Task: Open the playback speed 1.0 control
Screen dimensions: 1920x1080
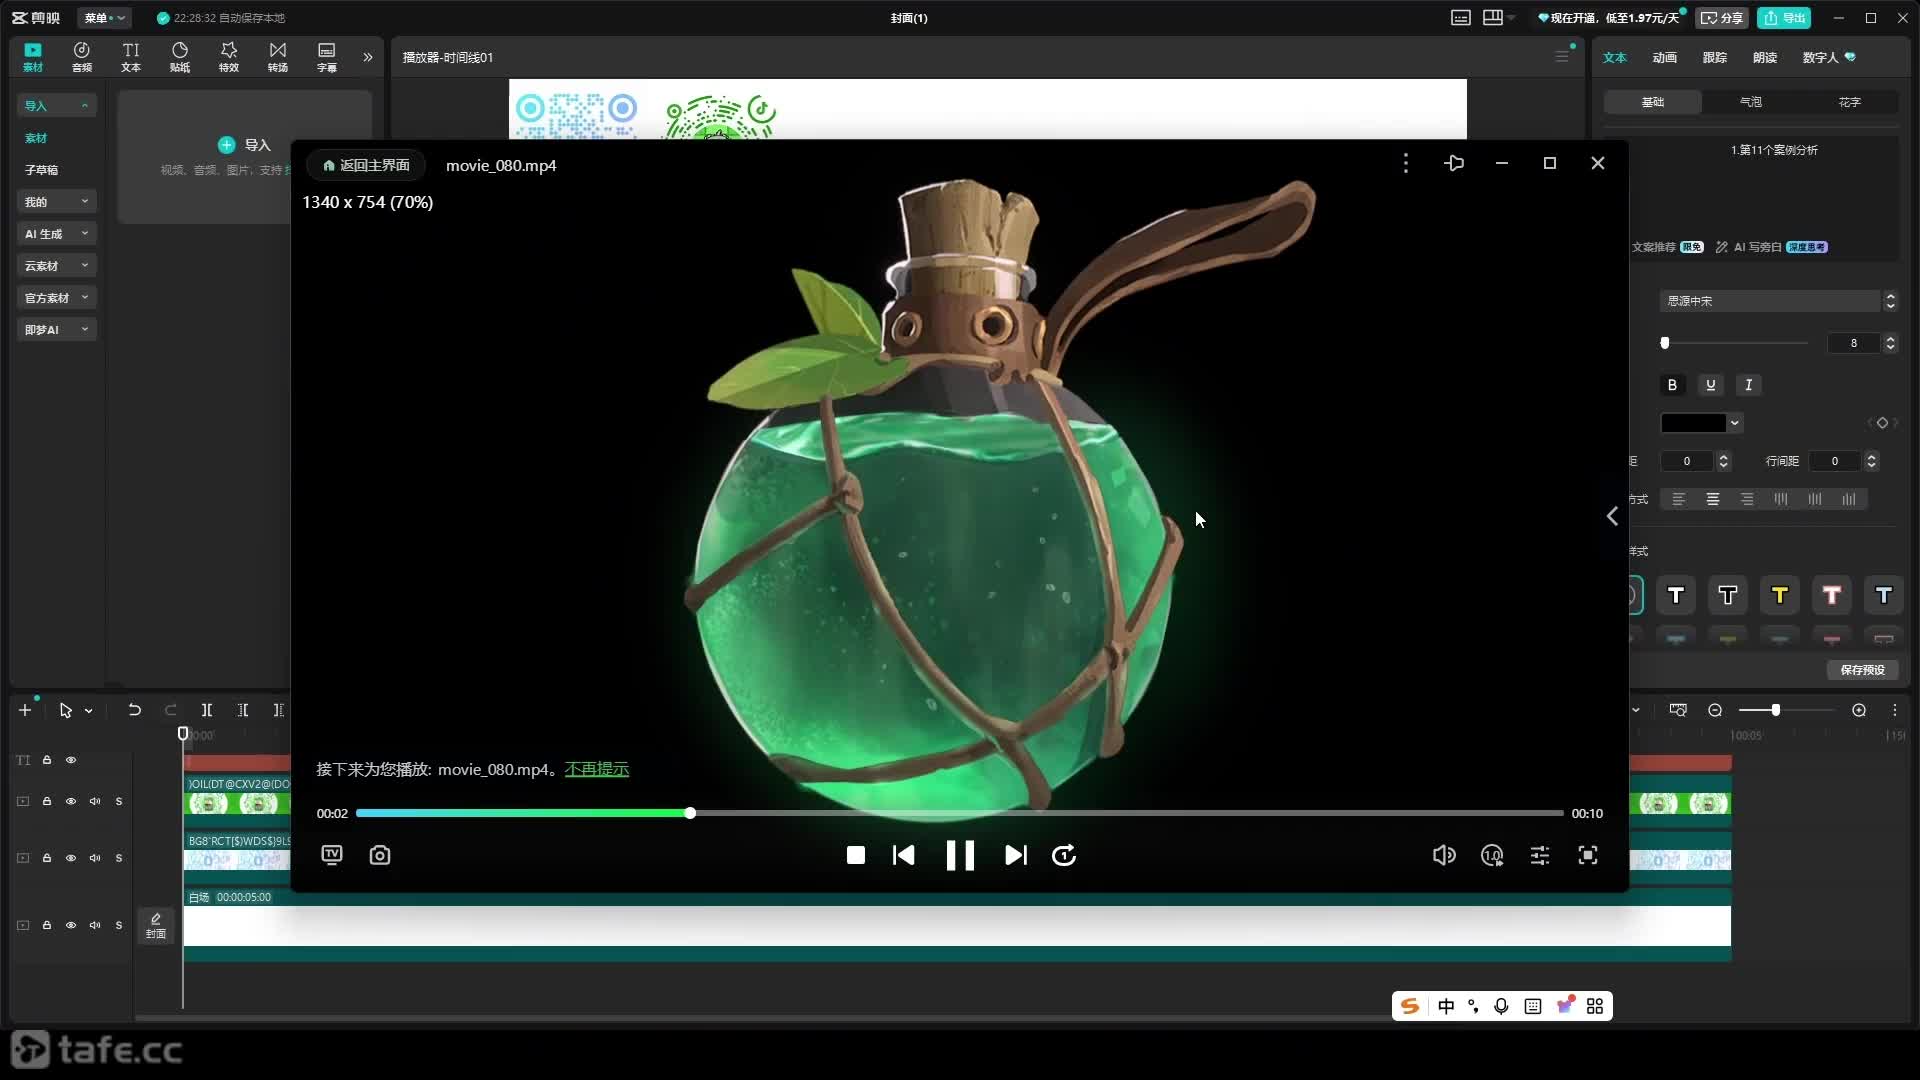Action: (x=1492, y=855)
